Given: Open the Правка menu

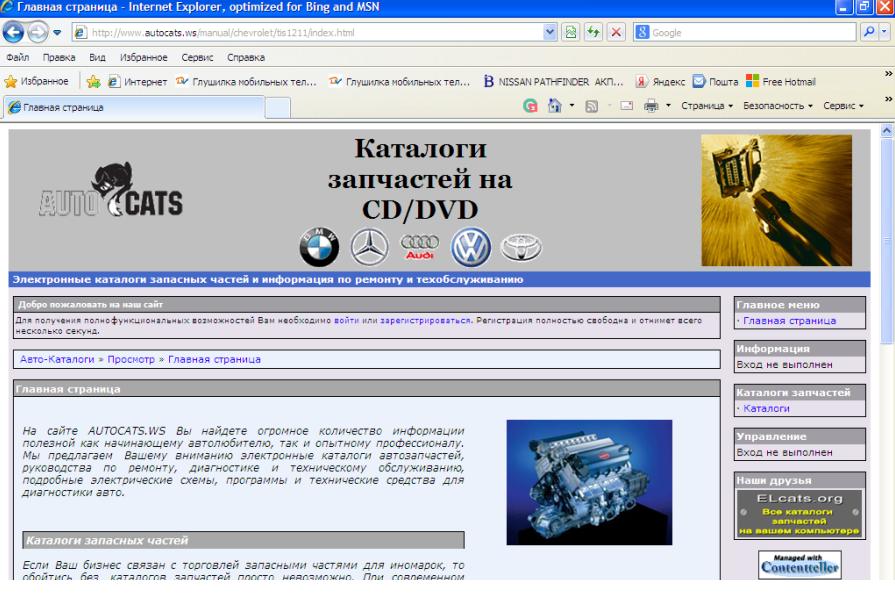Looking at the screenshot, I should [x=59, y=57].
